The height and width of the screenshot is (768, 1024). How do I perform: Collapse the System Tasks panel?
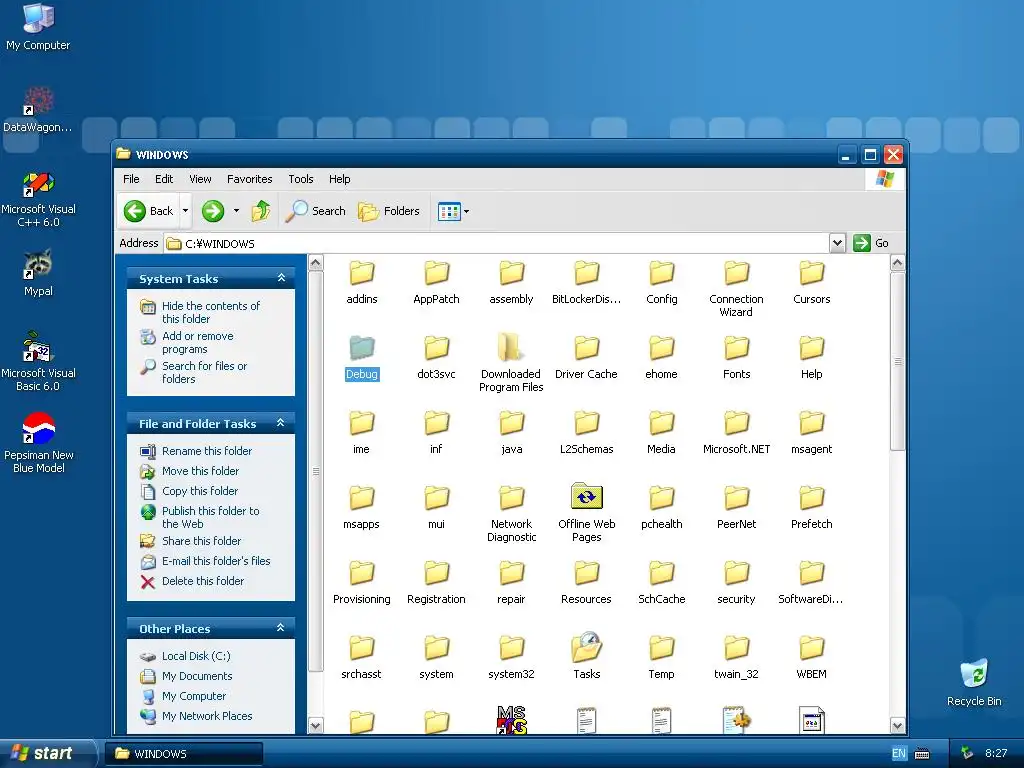(281, 278)
